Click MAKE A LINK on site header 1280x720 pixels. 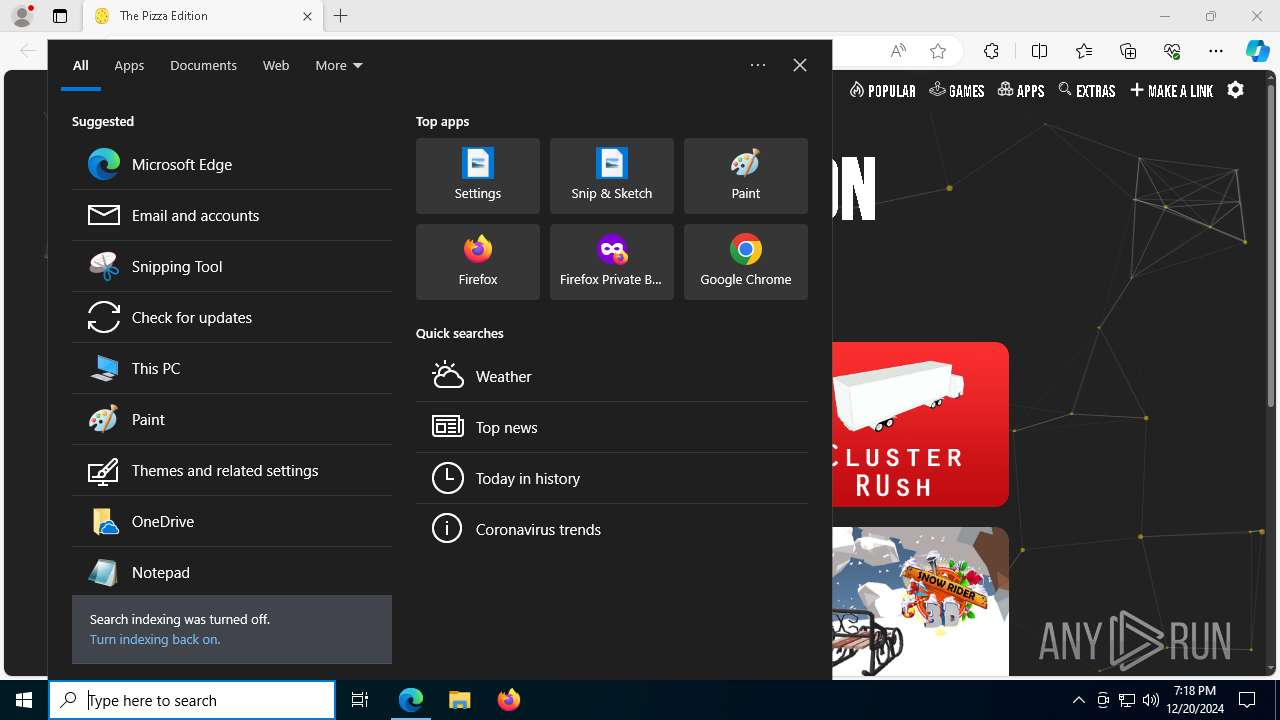(1171, 91)
